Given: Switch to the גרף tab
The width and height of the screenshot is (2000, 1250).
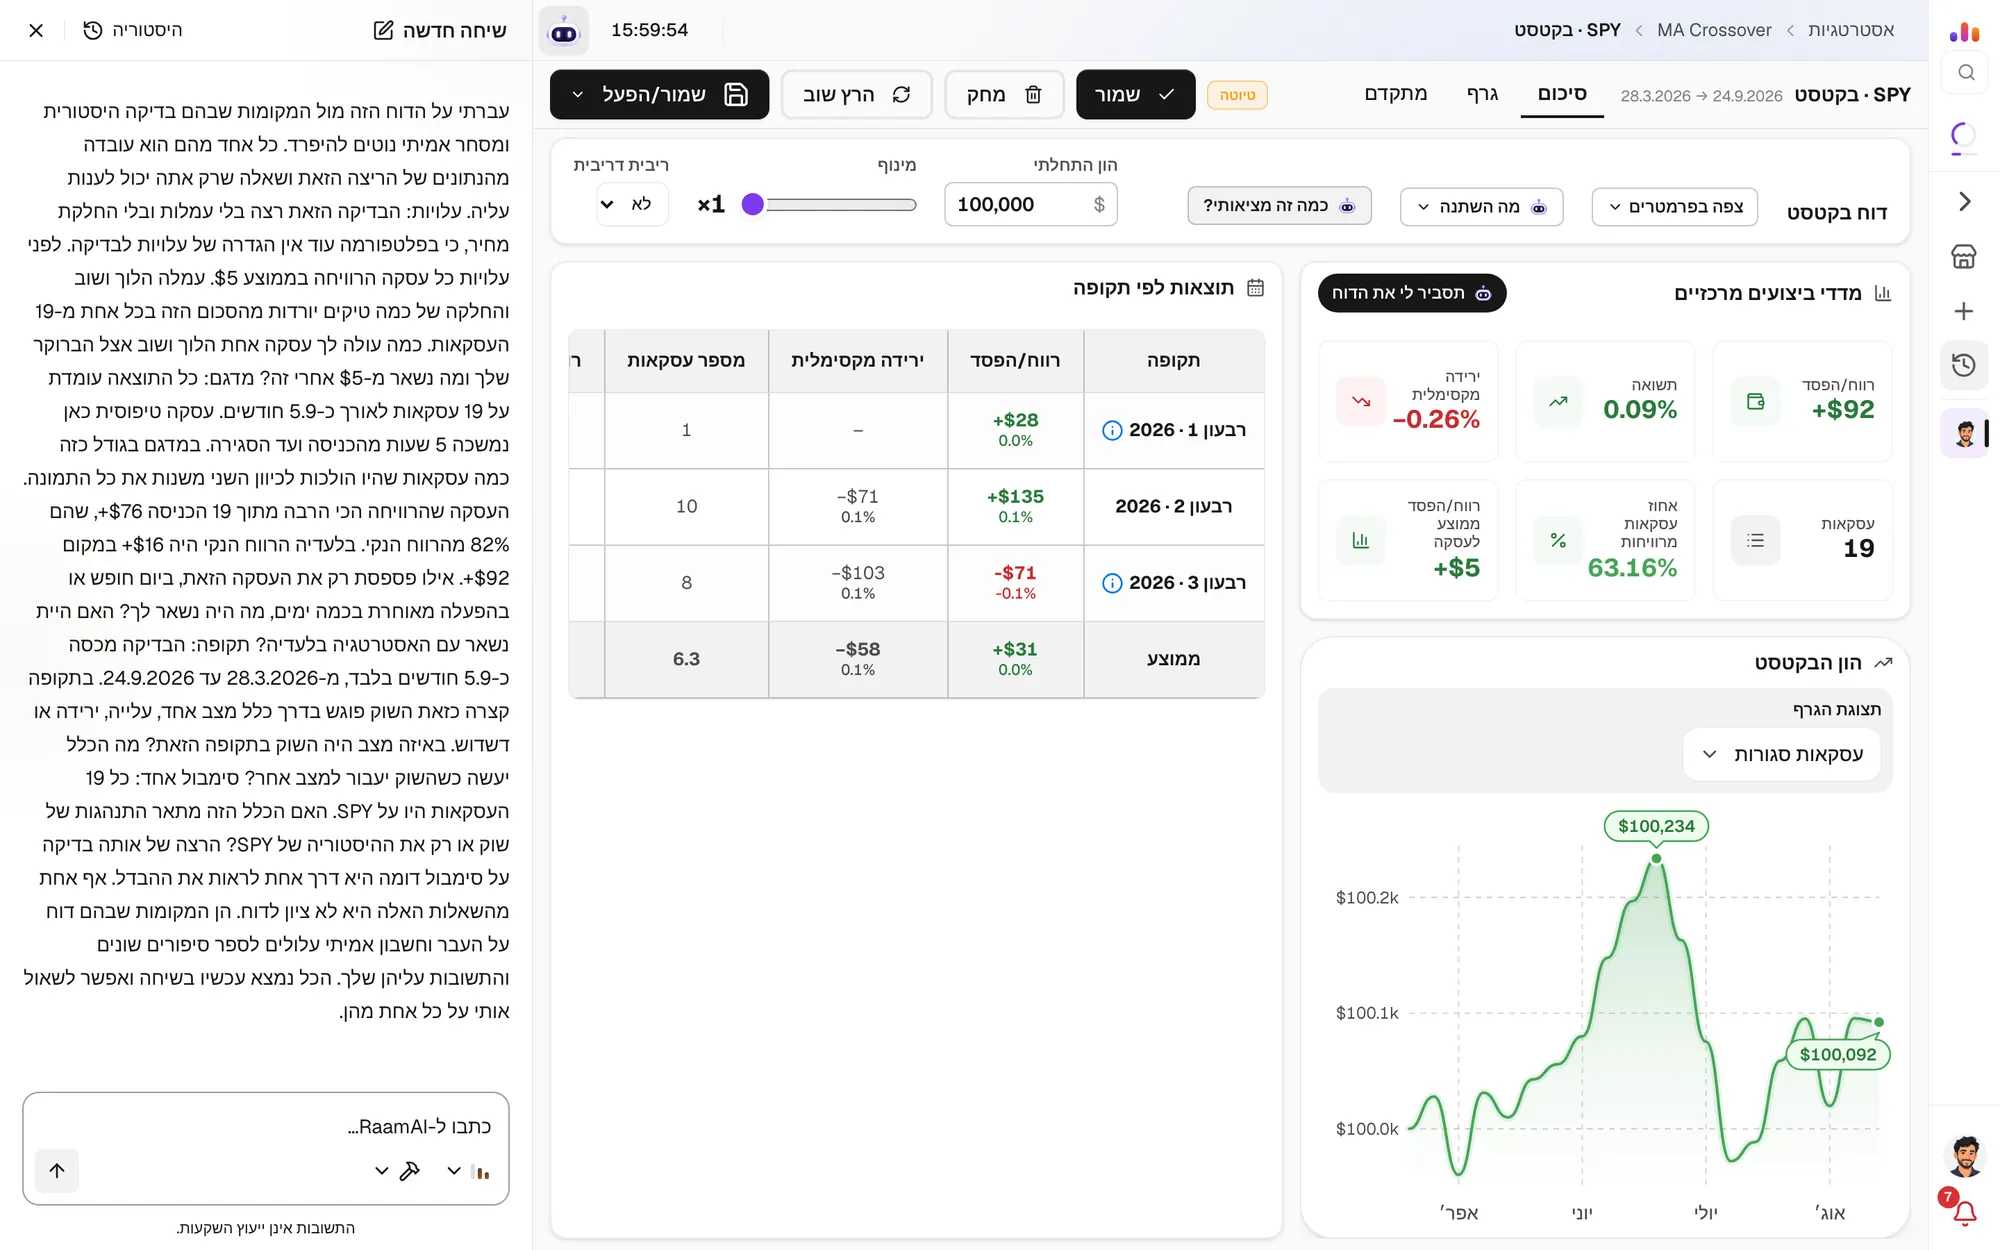Looking at the screenshot, I should (x=1482, y=94).
